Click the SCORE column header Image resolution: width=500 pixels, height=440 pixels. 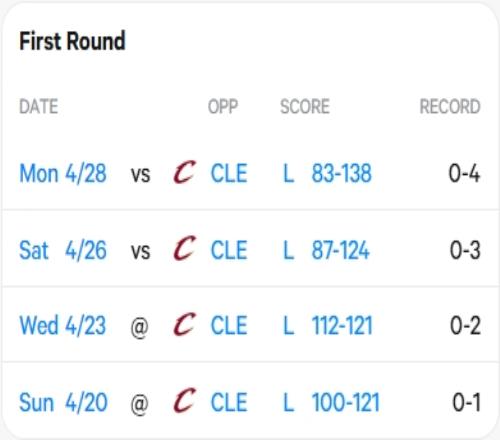pyautogui.click(x=305, y=107)
